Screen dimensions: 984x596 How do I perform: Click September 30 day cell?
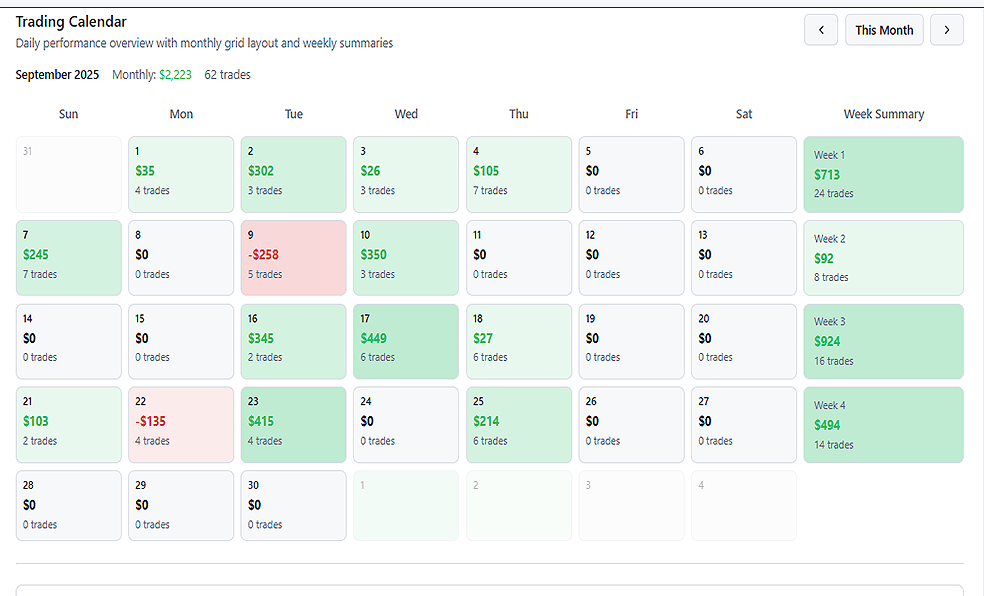click(x=293, y=506)
